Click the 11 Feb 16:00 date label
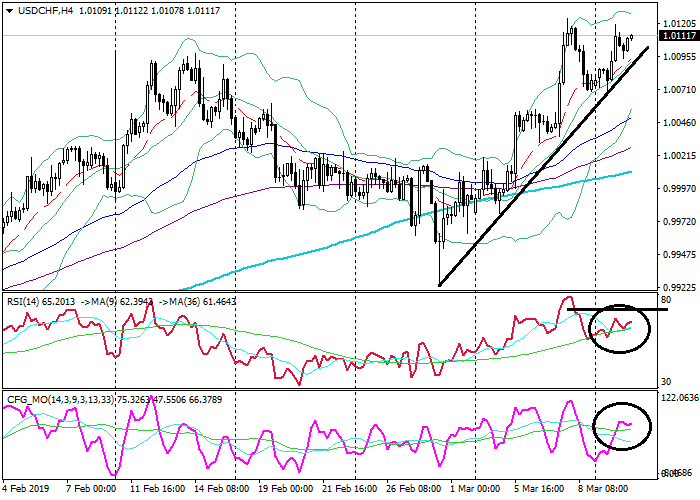 pyautogui.click(x=155, y=490)
